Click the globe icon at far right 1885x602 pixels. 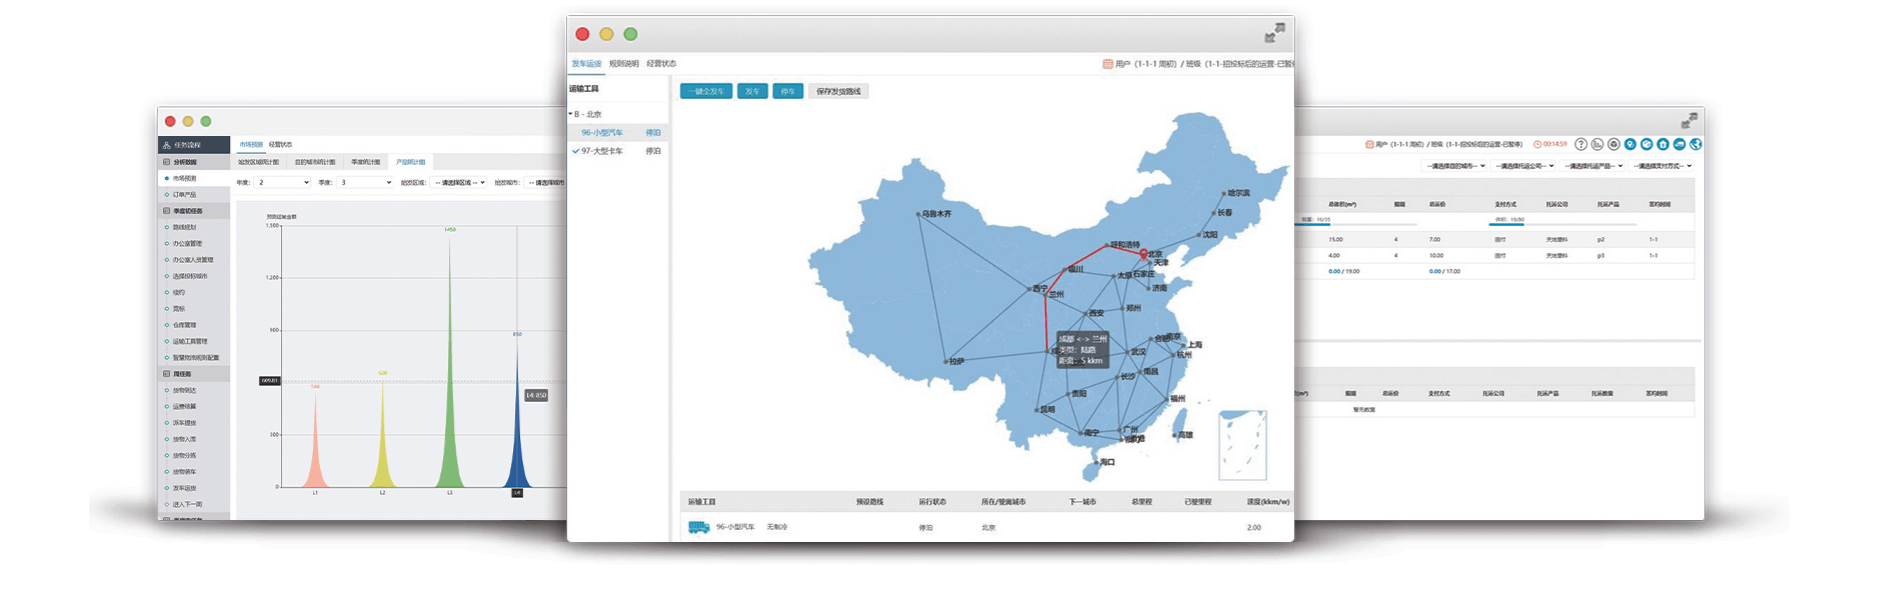(1696, 144)
